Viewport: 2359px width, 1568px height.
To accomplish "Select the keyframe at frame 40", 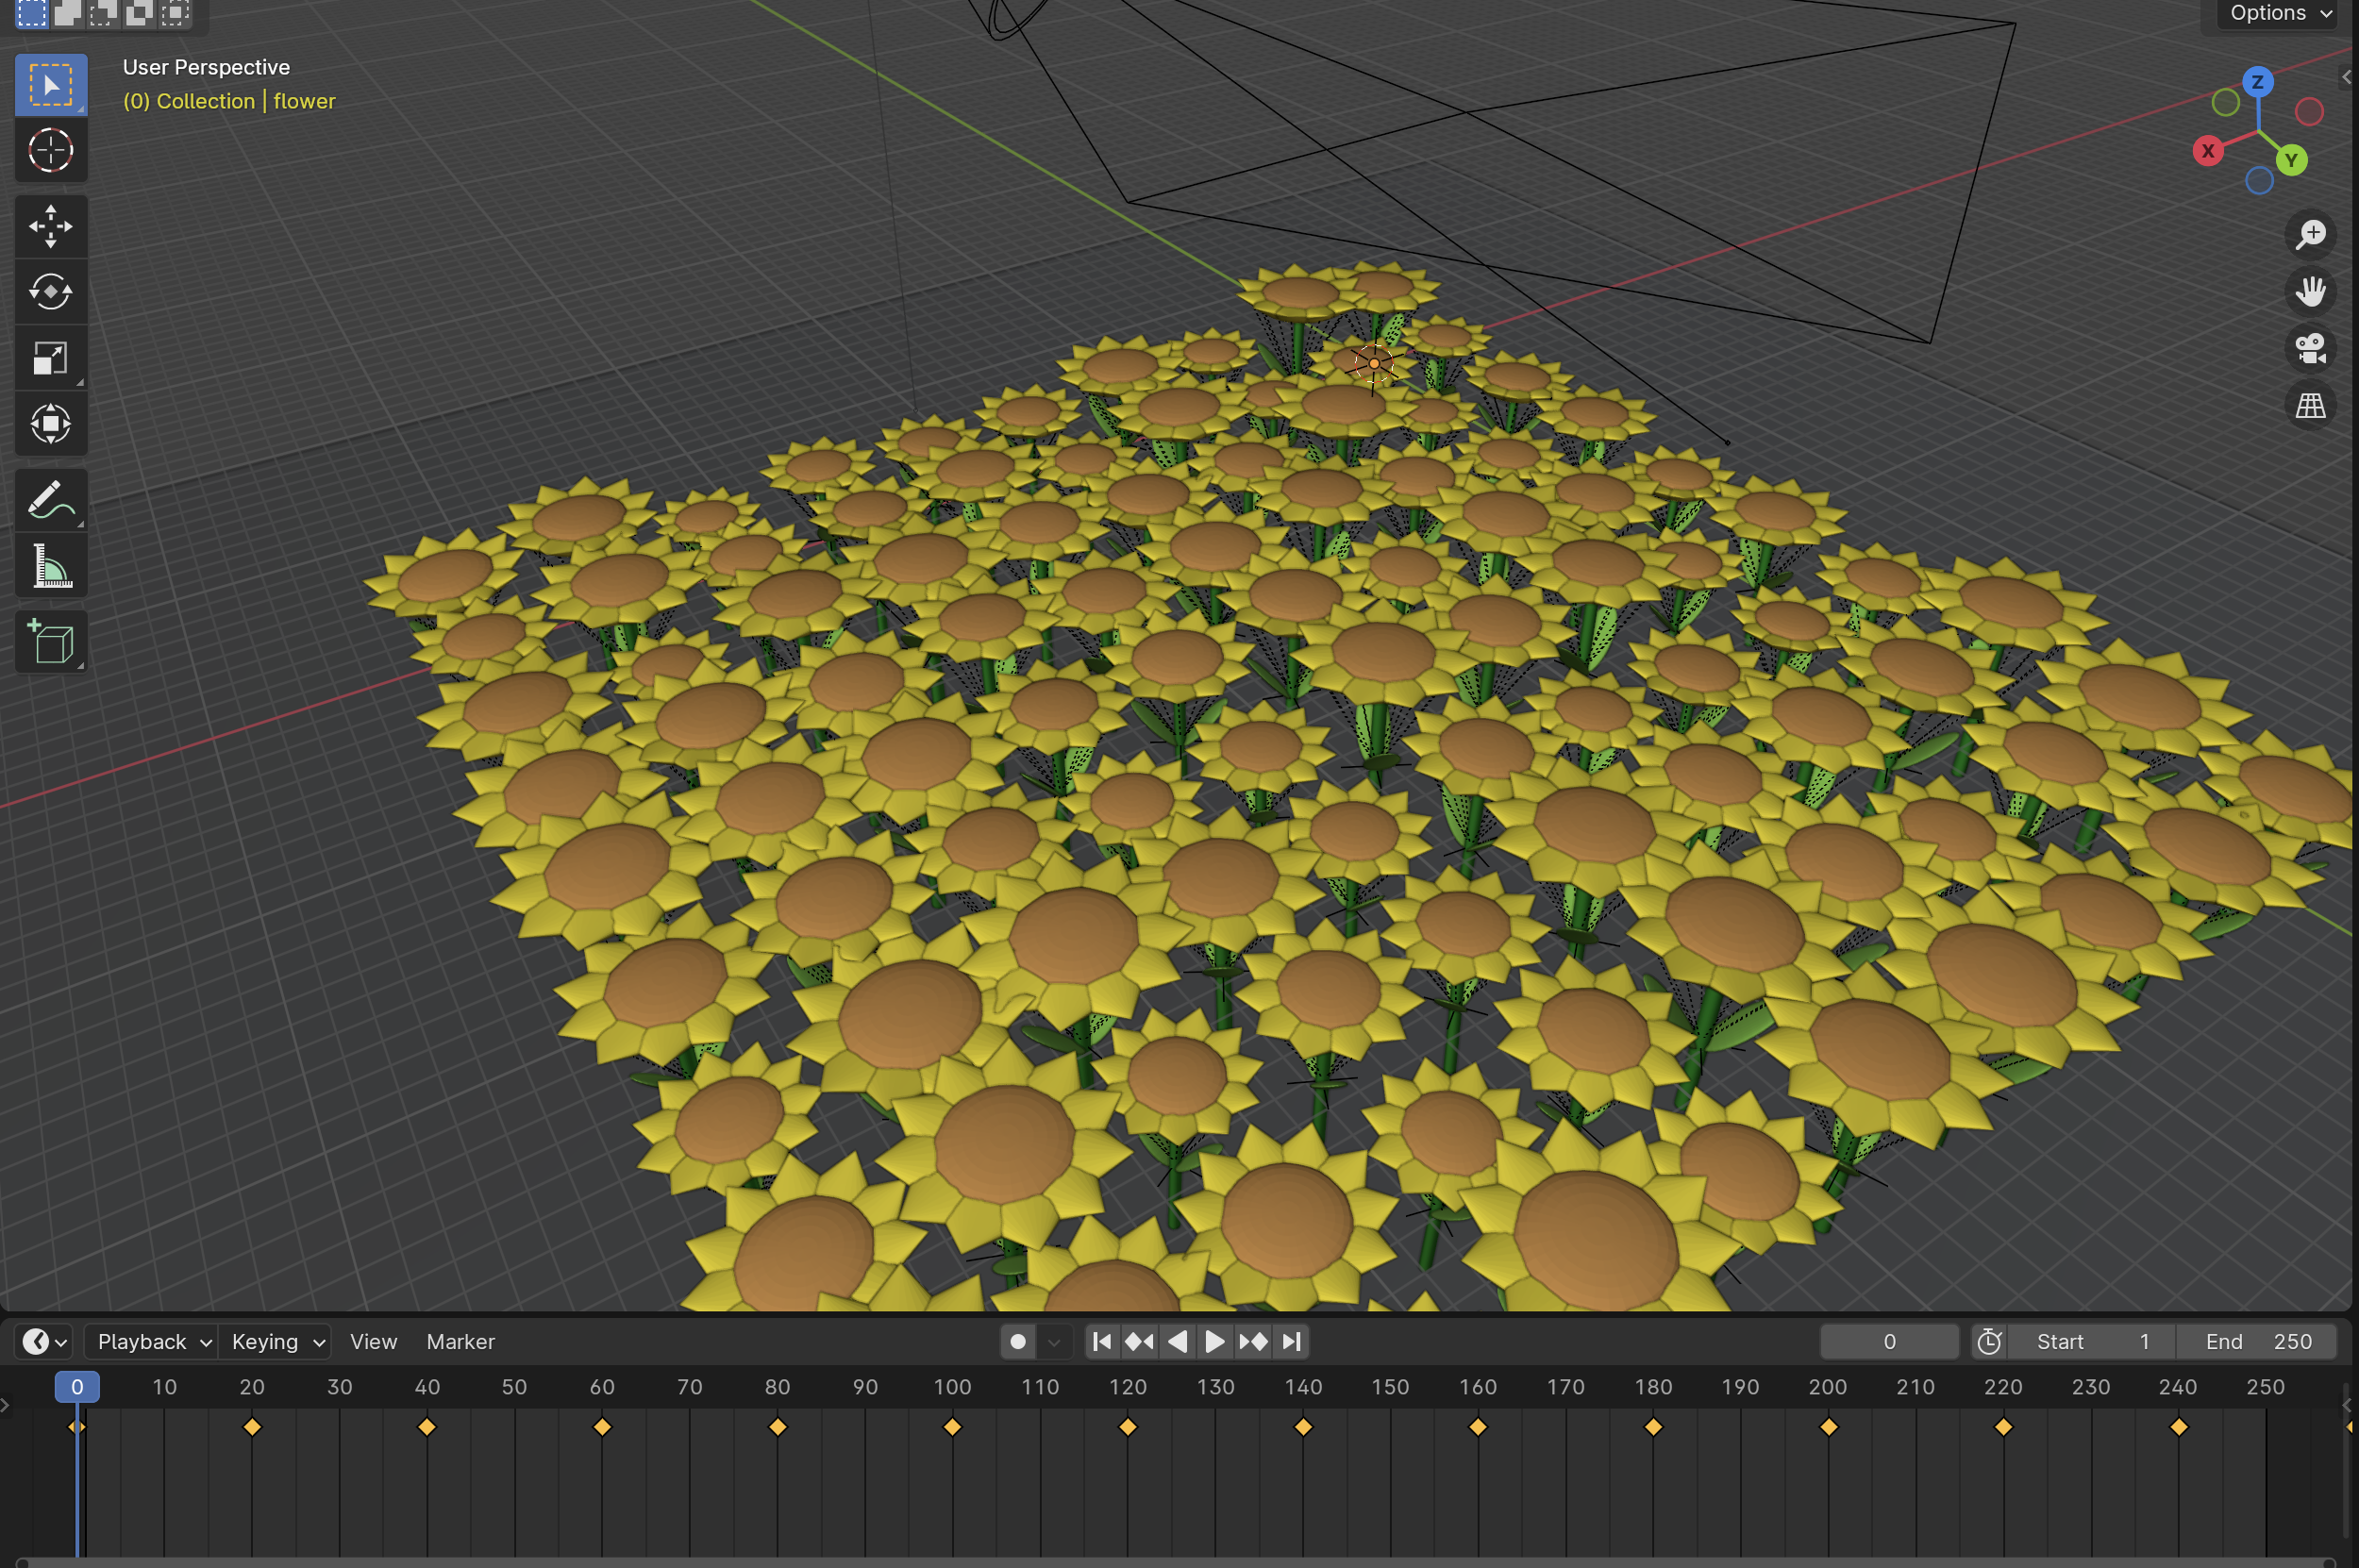I will tap(427, 1427).
